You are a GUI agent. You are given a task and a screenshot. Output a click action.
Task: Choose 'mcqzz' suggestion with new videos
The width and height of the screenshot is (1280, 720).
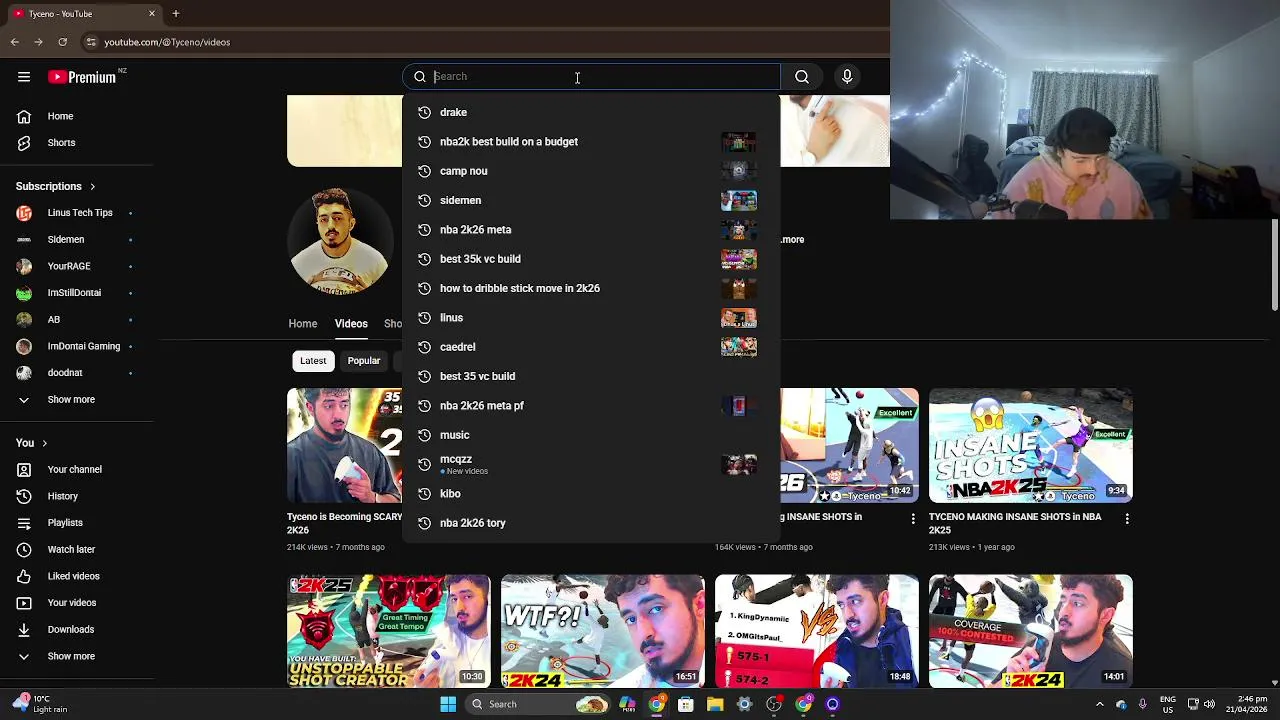pos(591,465)
